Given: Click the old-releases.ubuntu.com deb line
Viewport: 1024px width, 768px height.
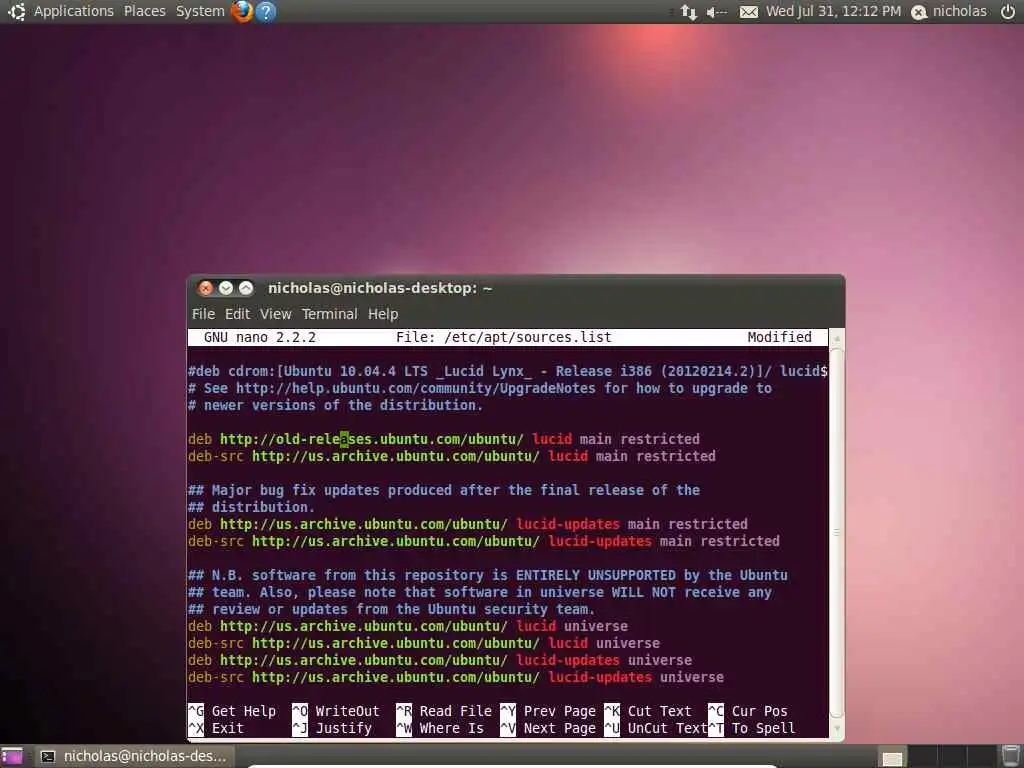Looking at the screenshot, I should (443, 439).
